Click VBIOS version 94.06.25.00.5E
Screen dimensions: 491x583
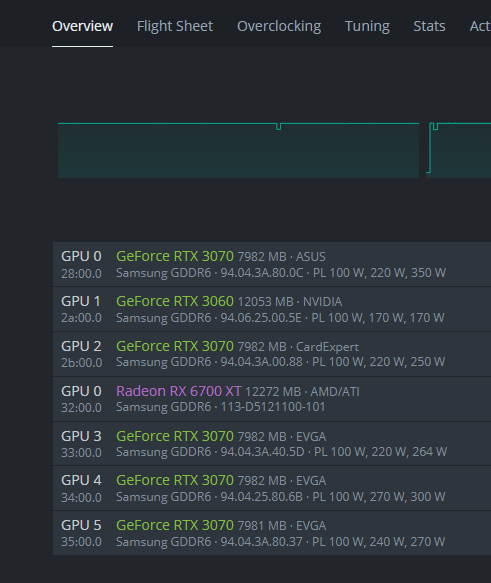pyautogui.click(x=261, y=318)
